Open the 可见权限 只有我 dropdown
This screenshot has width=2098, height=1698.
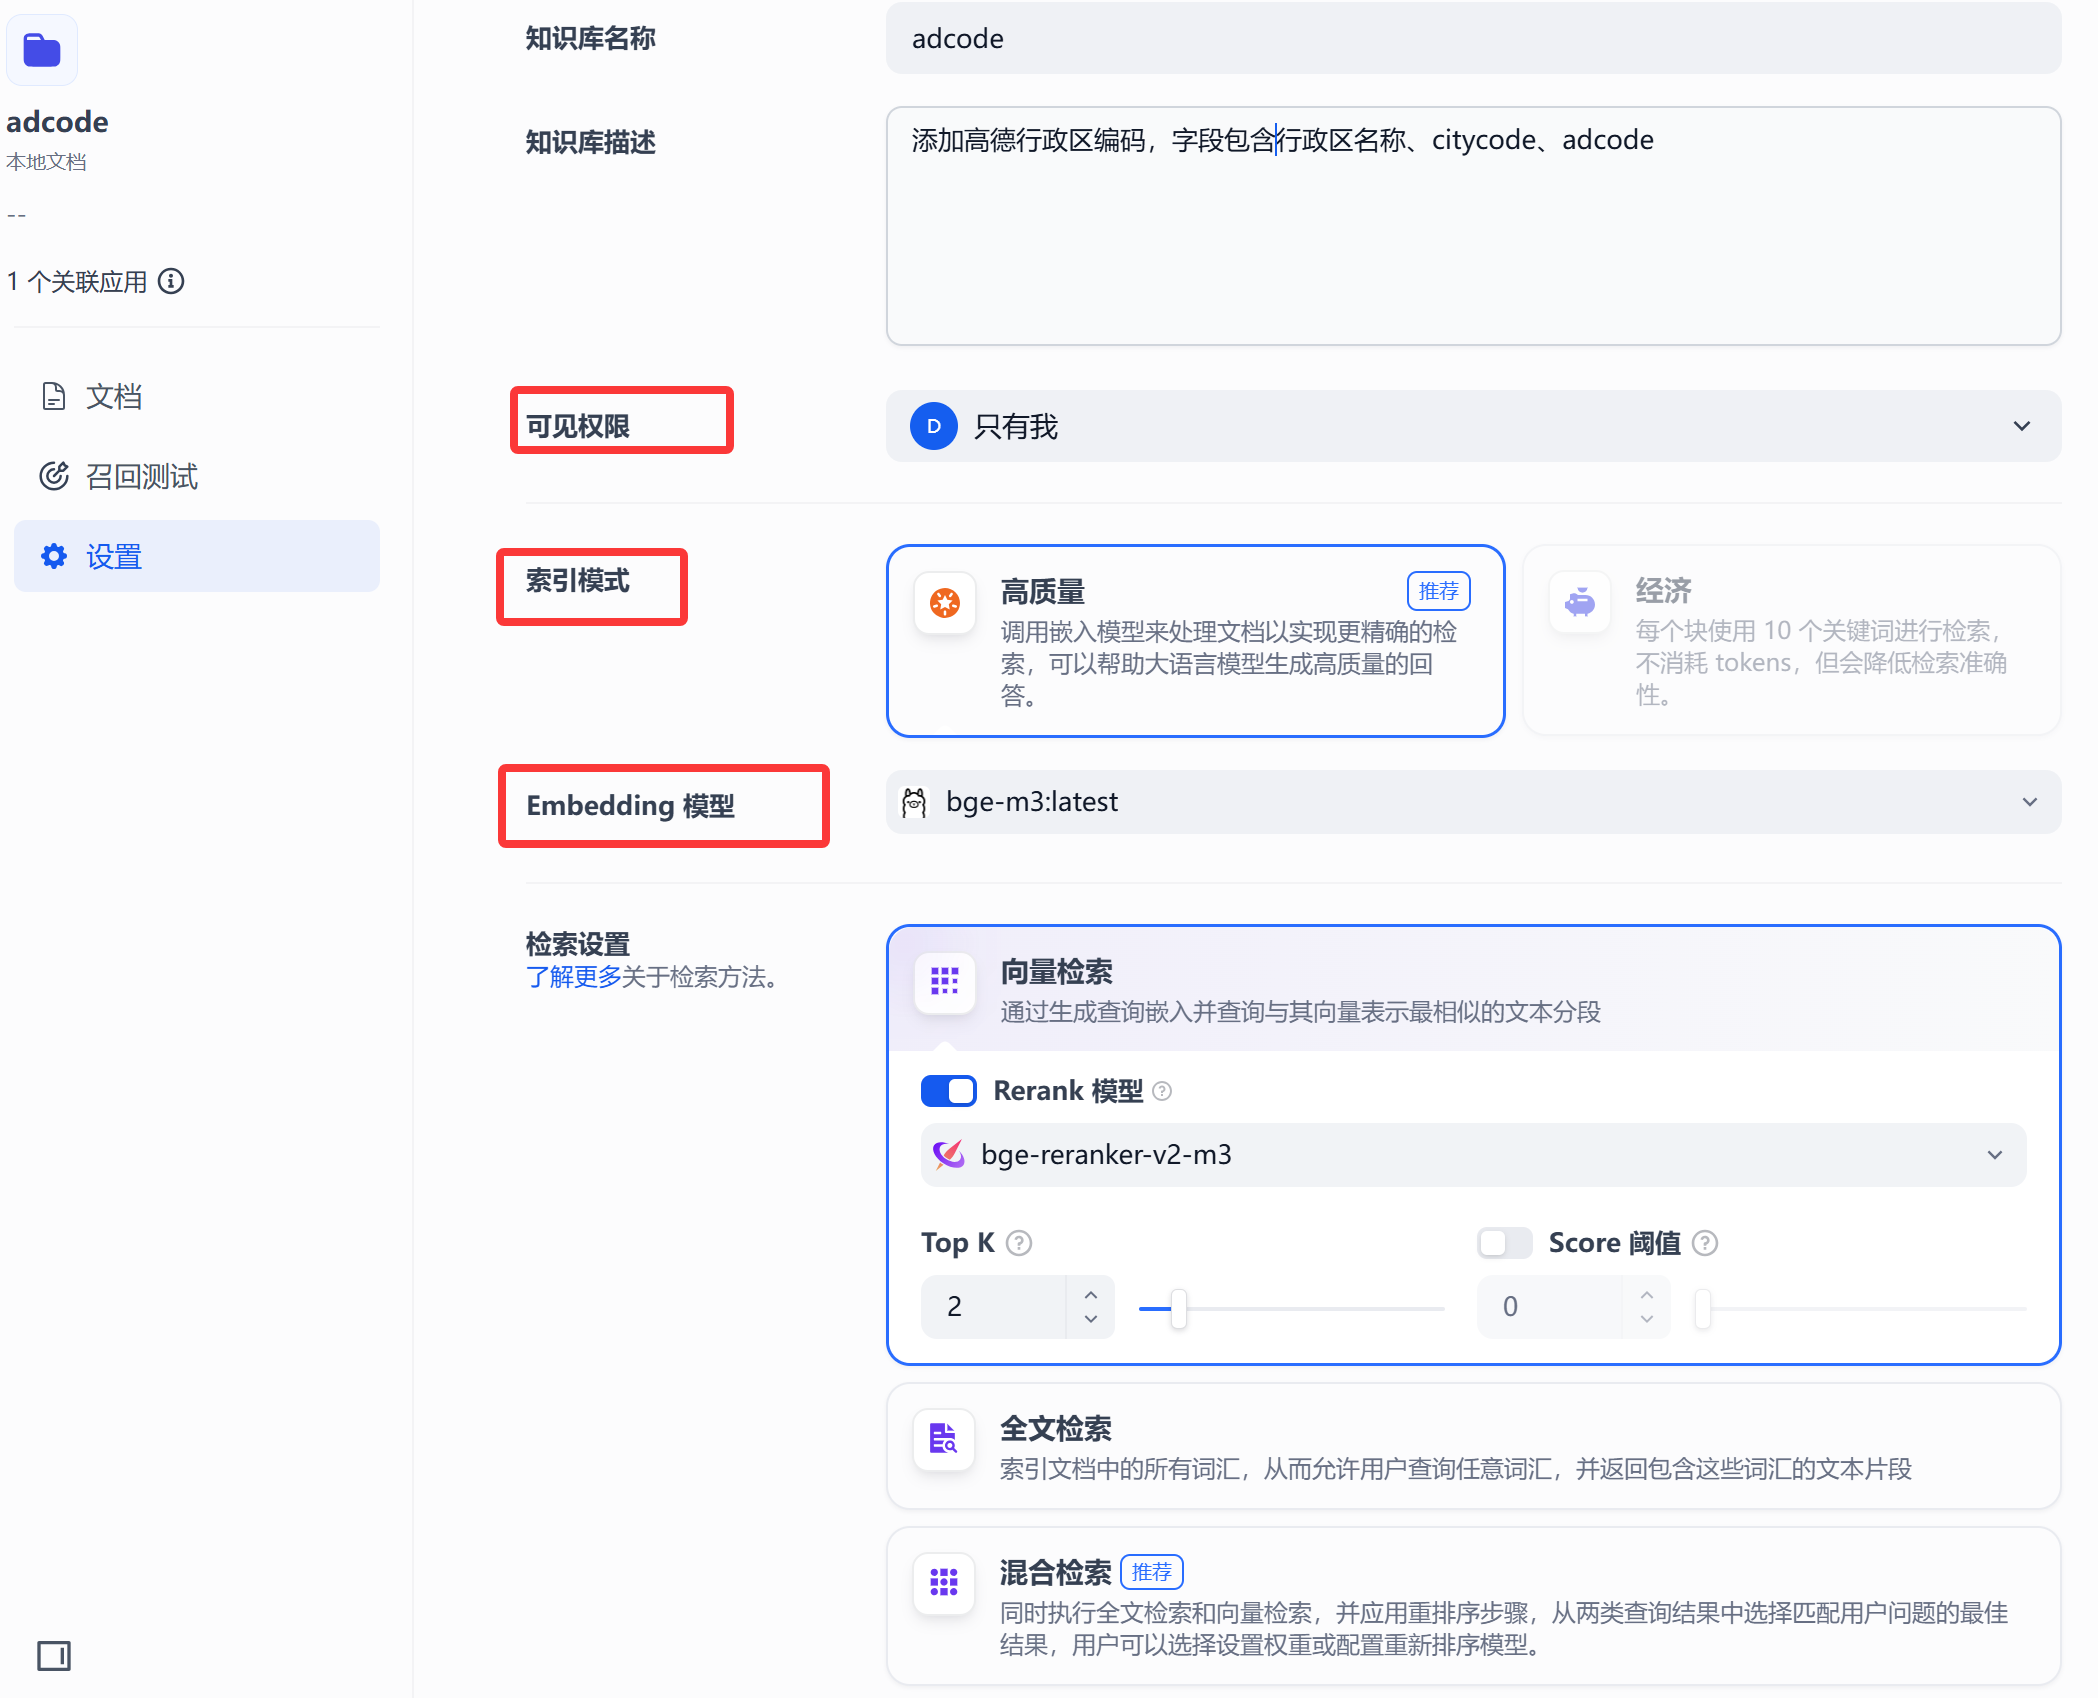coord(1472,427)
